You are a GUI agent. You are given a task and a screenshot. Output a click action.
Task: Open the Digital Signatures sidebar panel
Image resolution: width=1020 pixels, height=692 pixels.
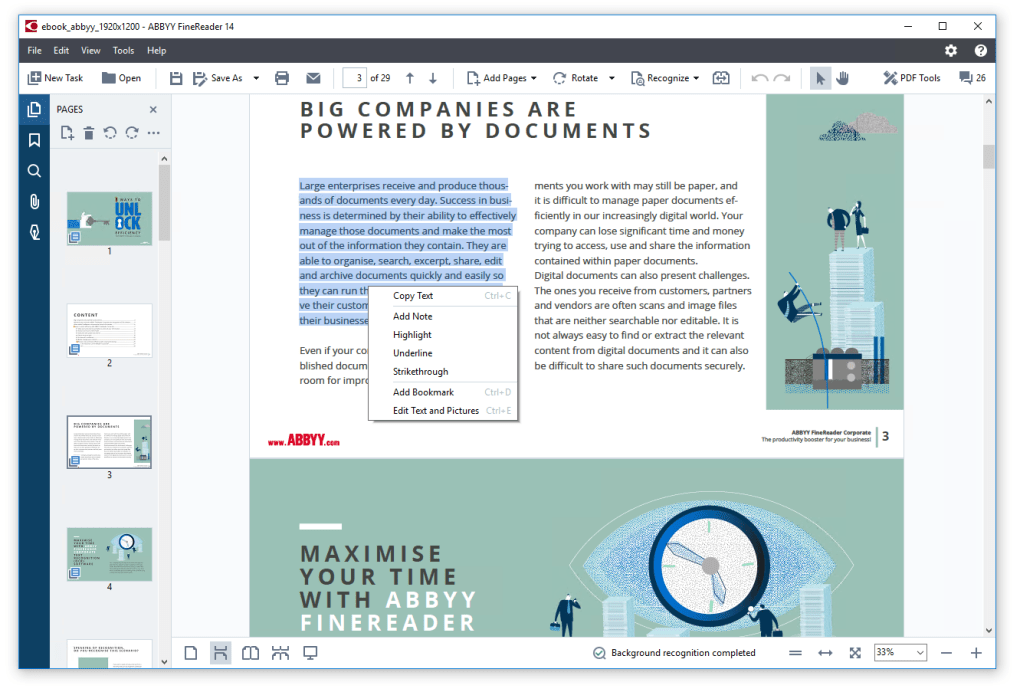(x=34, y=232)
